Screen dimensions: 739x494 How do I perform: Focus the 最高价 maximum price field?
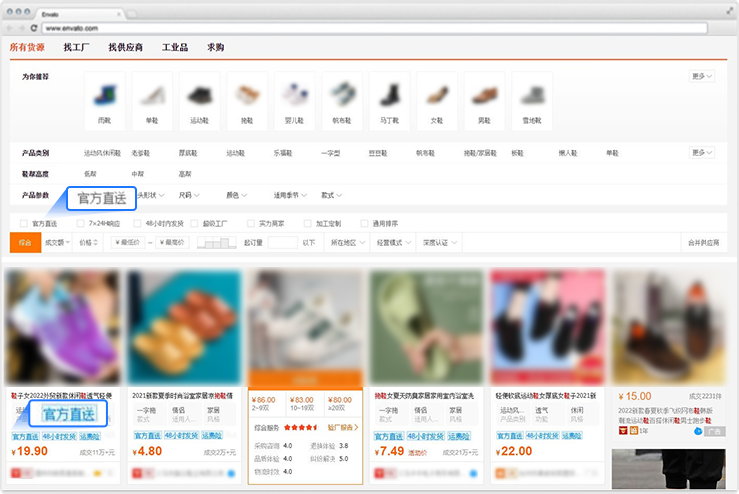click(172, 243)
